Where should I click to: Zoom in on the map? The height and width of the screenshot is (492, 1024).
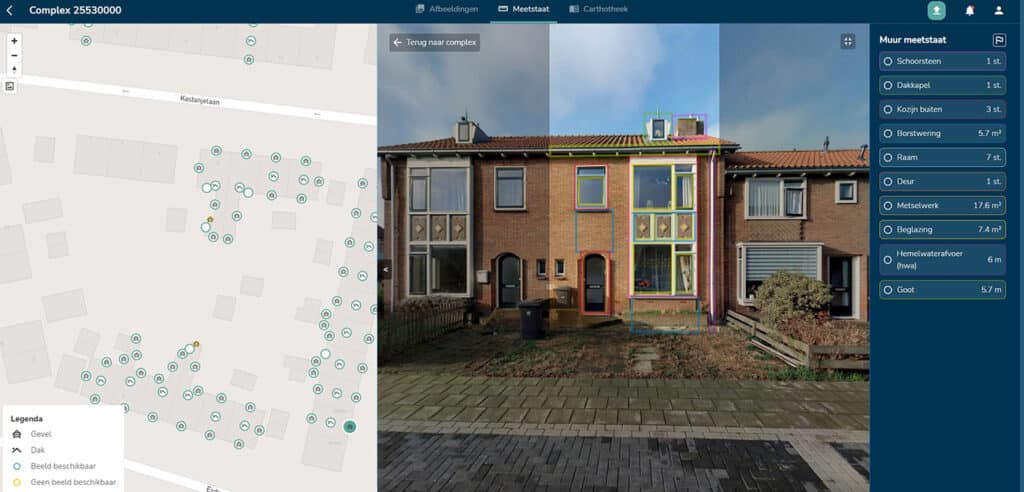click(14, 41)
